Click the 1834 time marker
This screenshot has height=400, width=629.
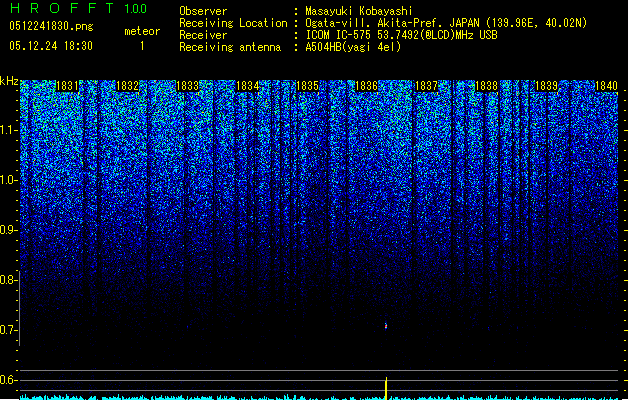(248, 86)
